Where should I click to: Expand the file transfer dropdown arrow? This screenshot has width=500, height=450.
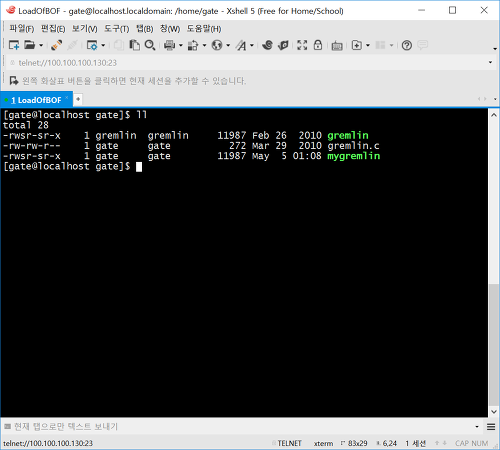pyautogui.click(x=204, y=45)
